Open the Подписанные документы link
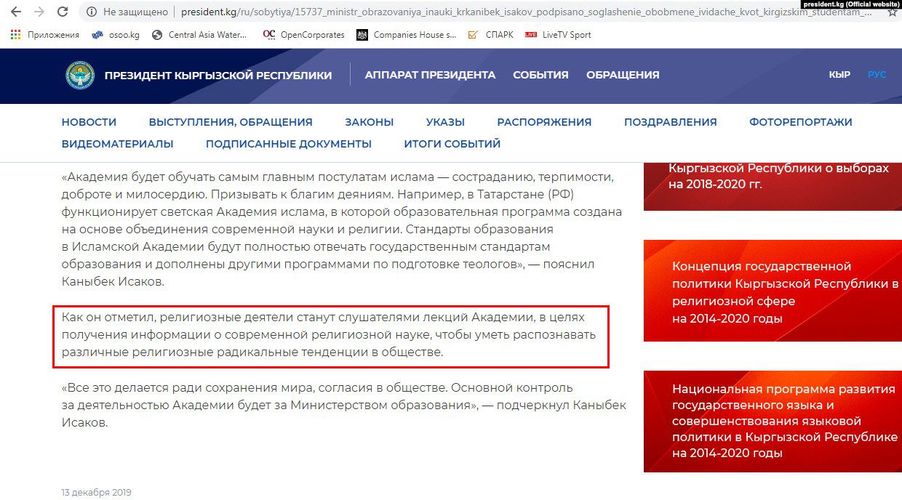Viewport: 902px width, 500px height. [288, 144]
